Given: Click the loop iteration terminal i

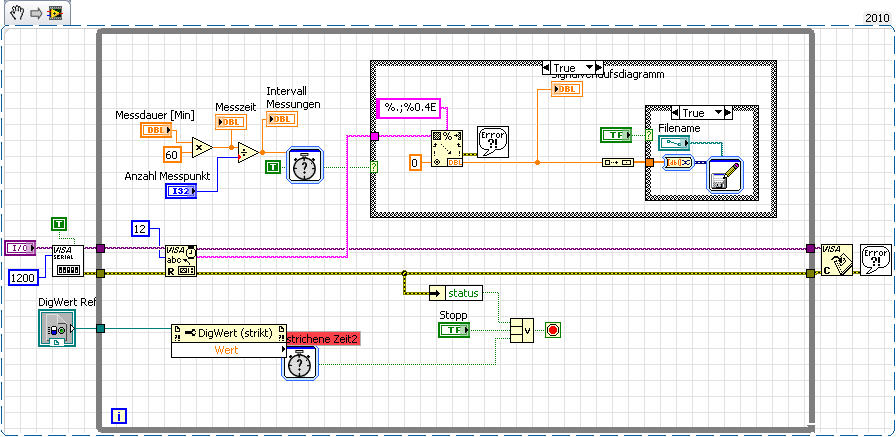Looking at the screenshot, I should 119,417.
